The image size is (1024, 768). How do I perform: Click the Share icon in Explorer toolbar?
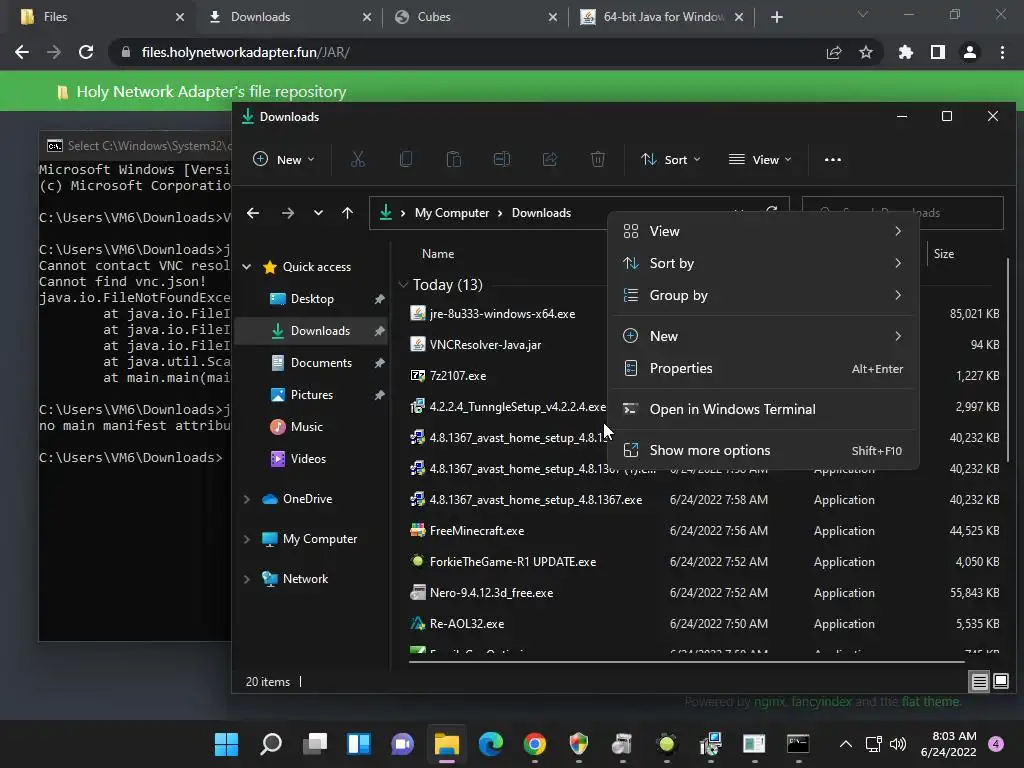[550, 159]
